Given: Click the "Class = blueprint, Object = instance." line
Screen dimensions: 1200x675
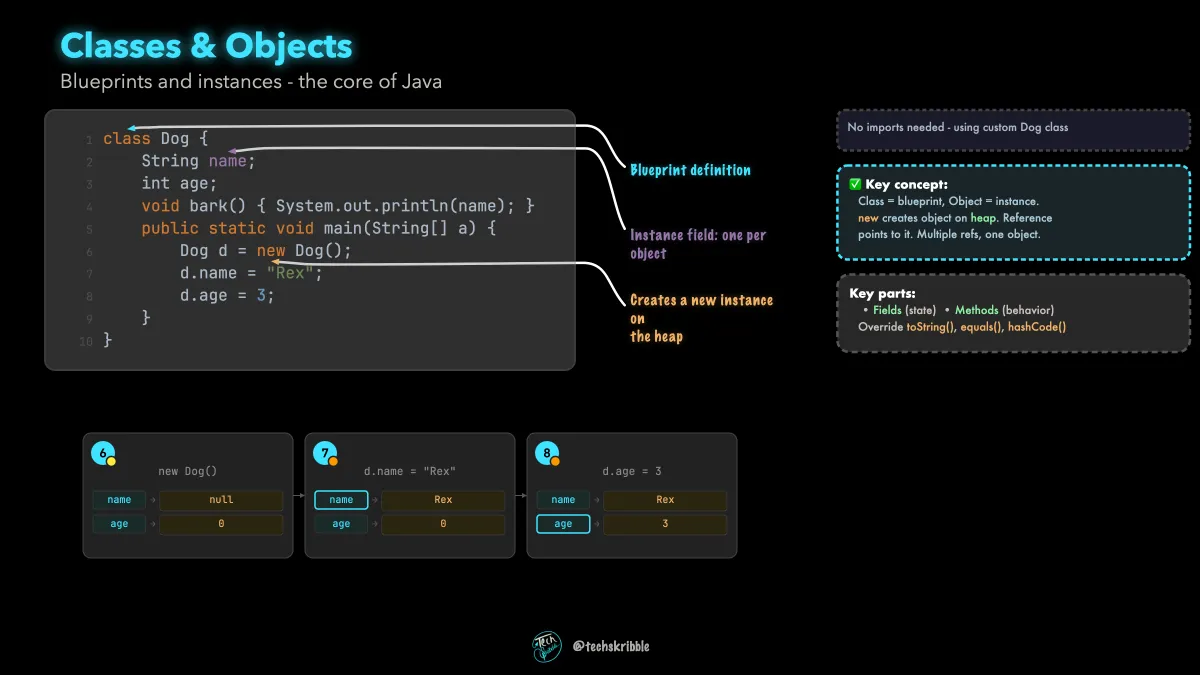Looking at the screenshot, I should (x=948, y=201).
